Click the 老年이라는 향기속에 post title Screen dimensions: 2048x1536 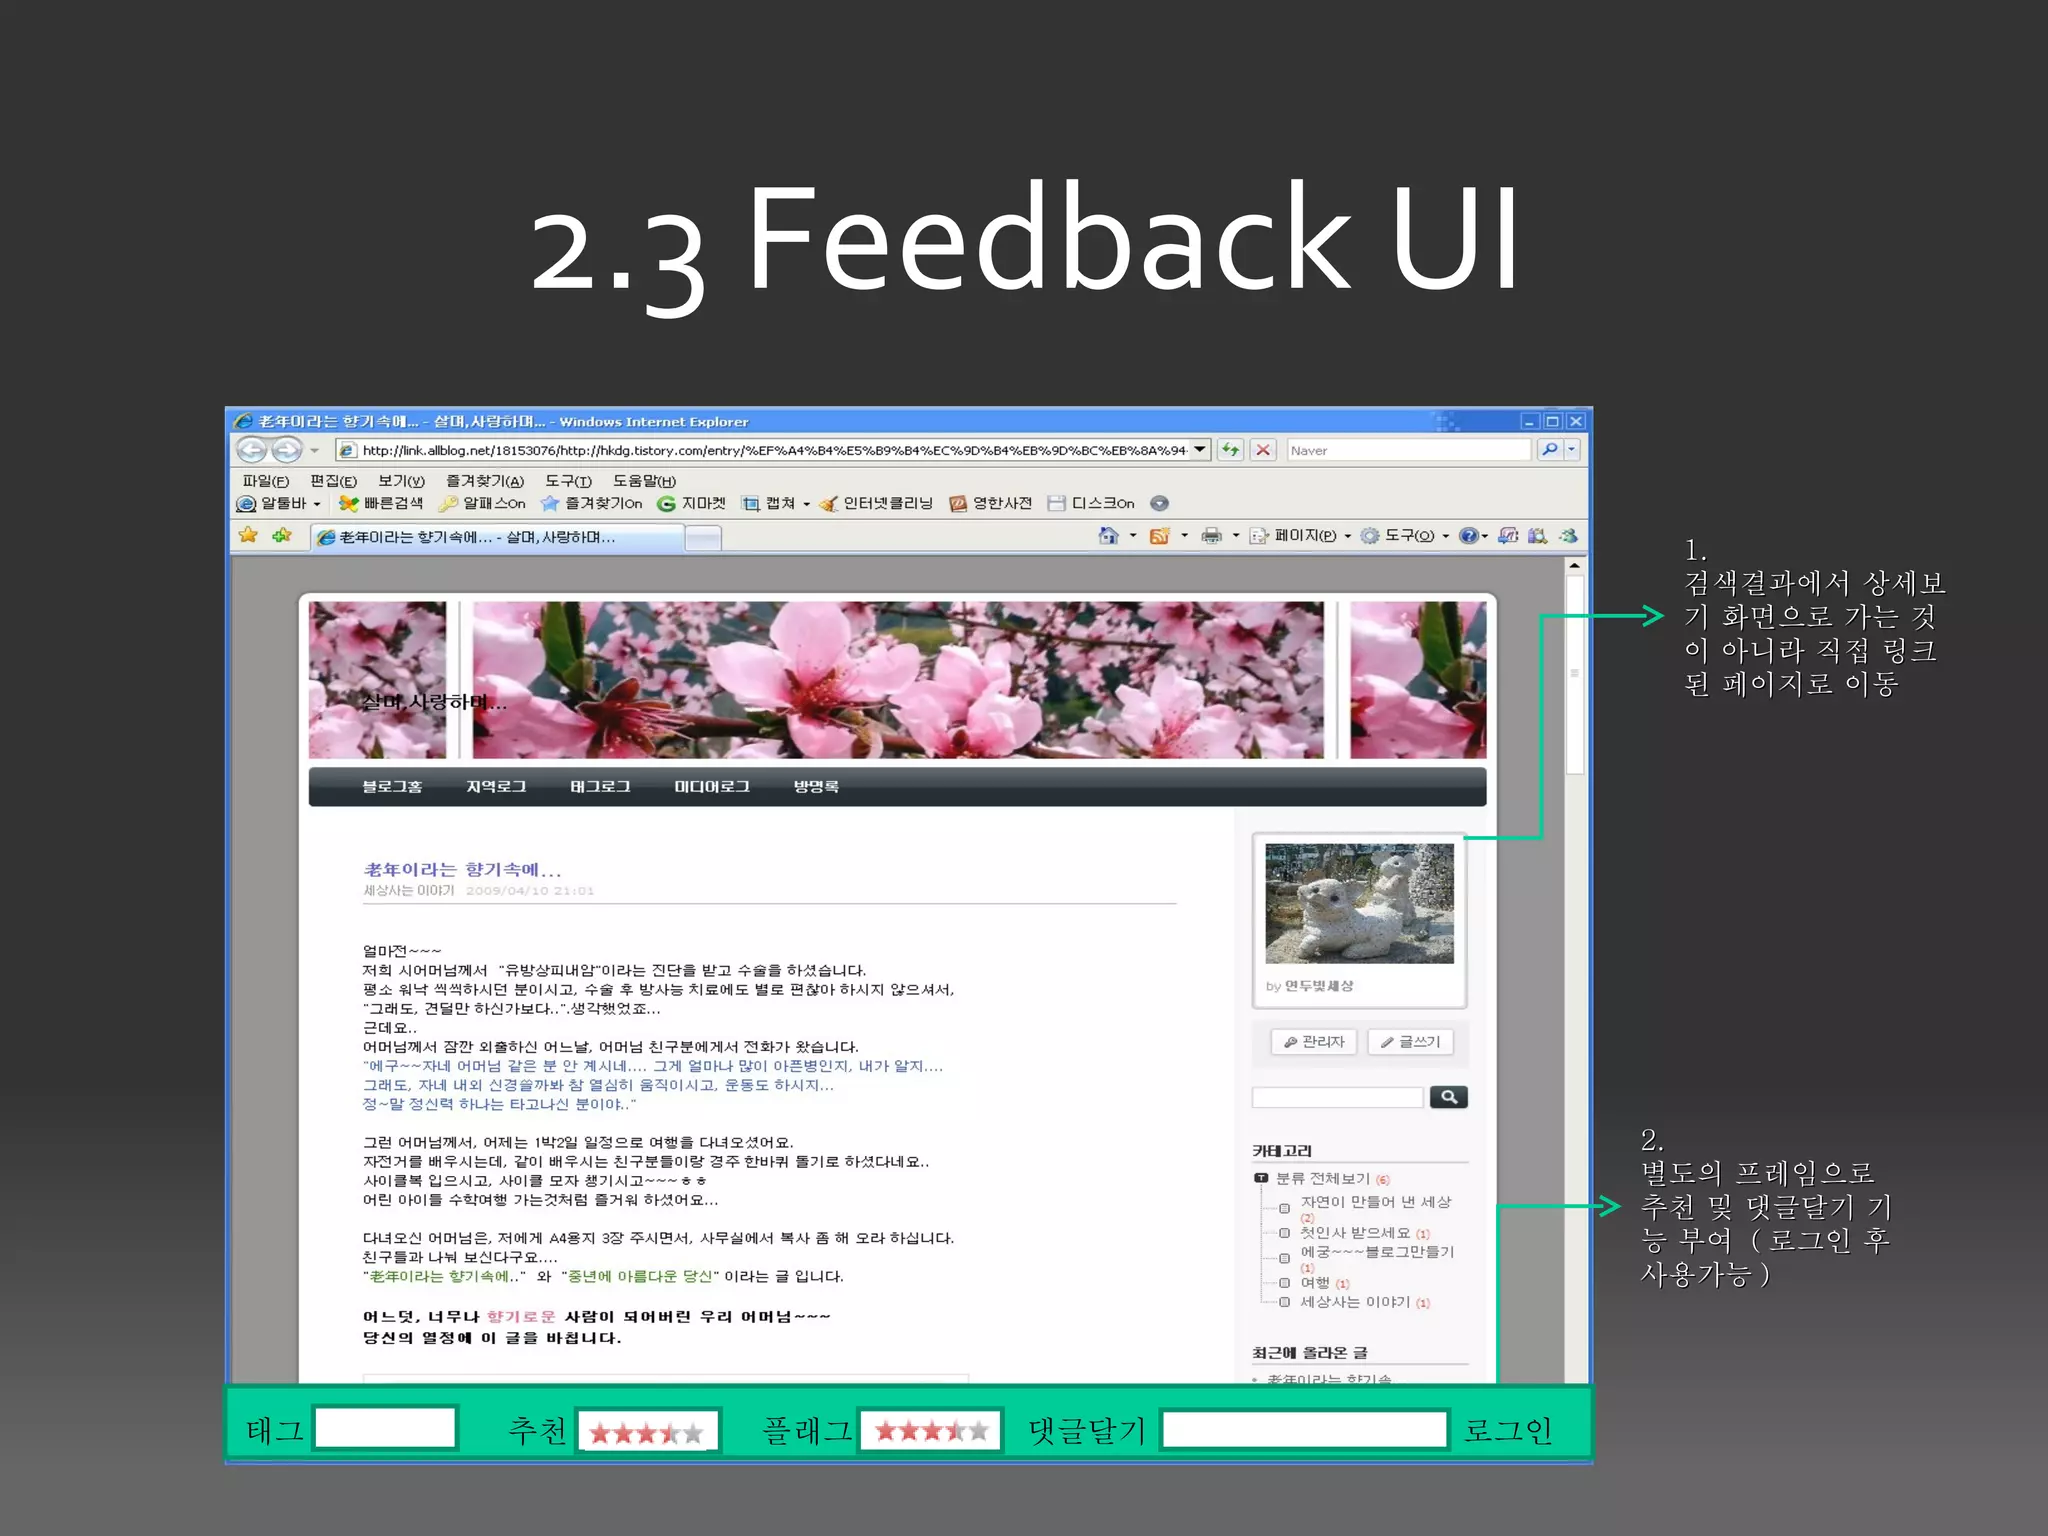click(462, 869)
